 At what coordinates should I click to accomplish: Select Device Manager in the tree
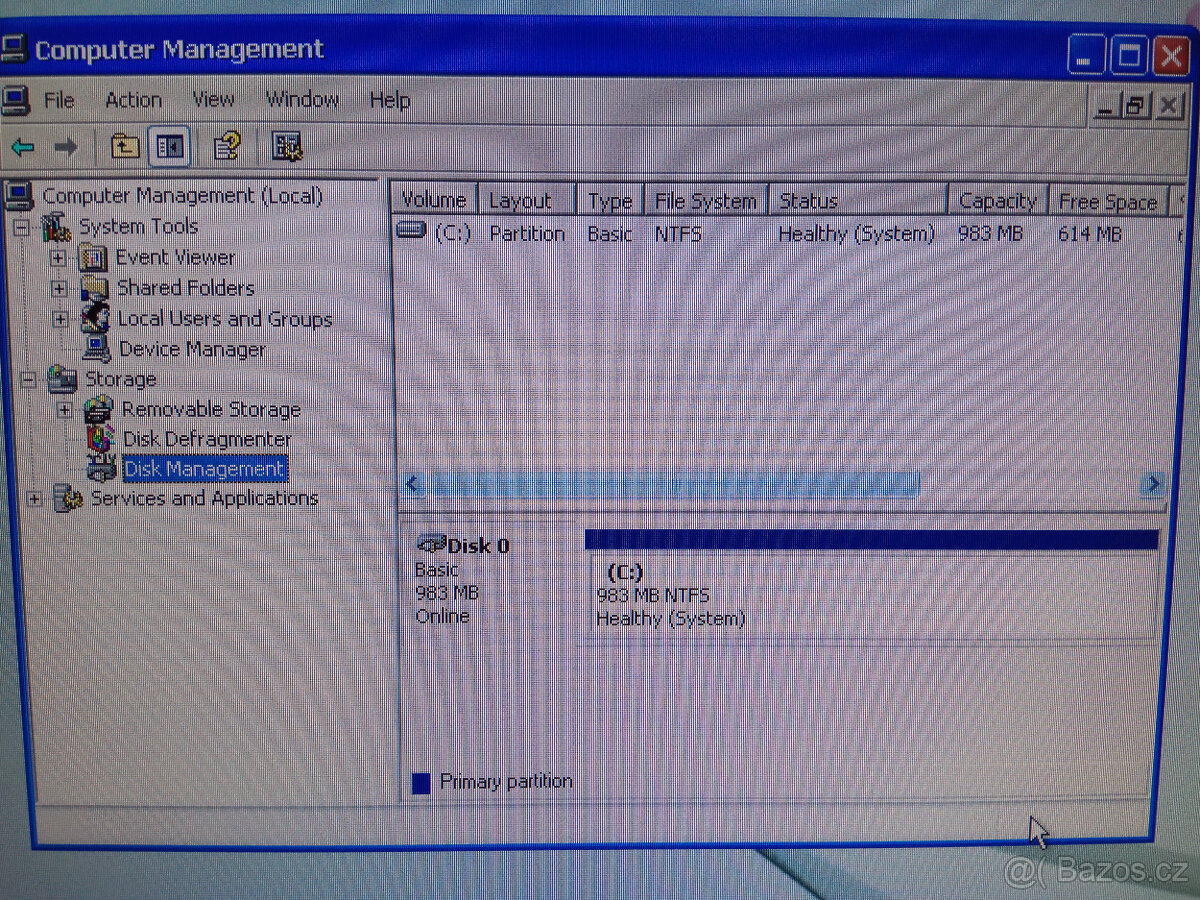tap(191, 349)
